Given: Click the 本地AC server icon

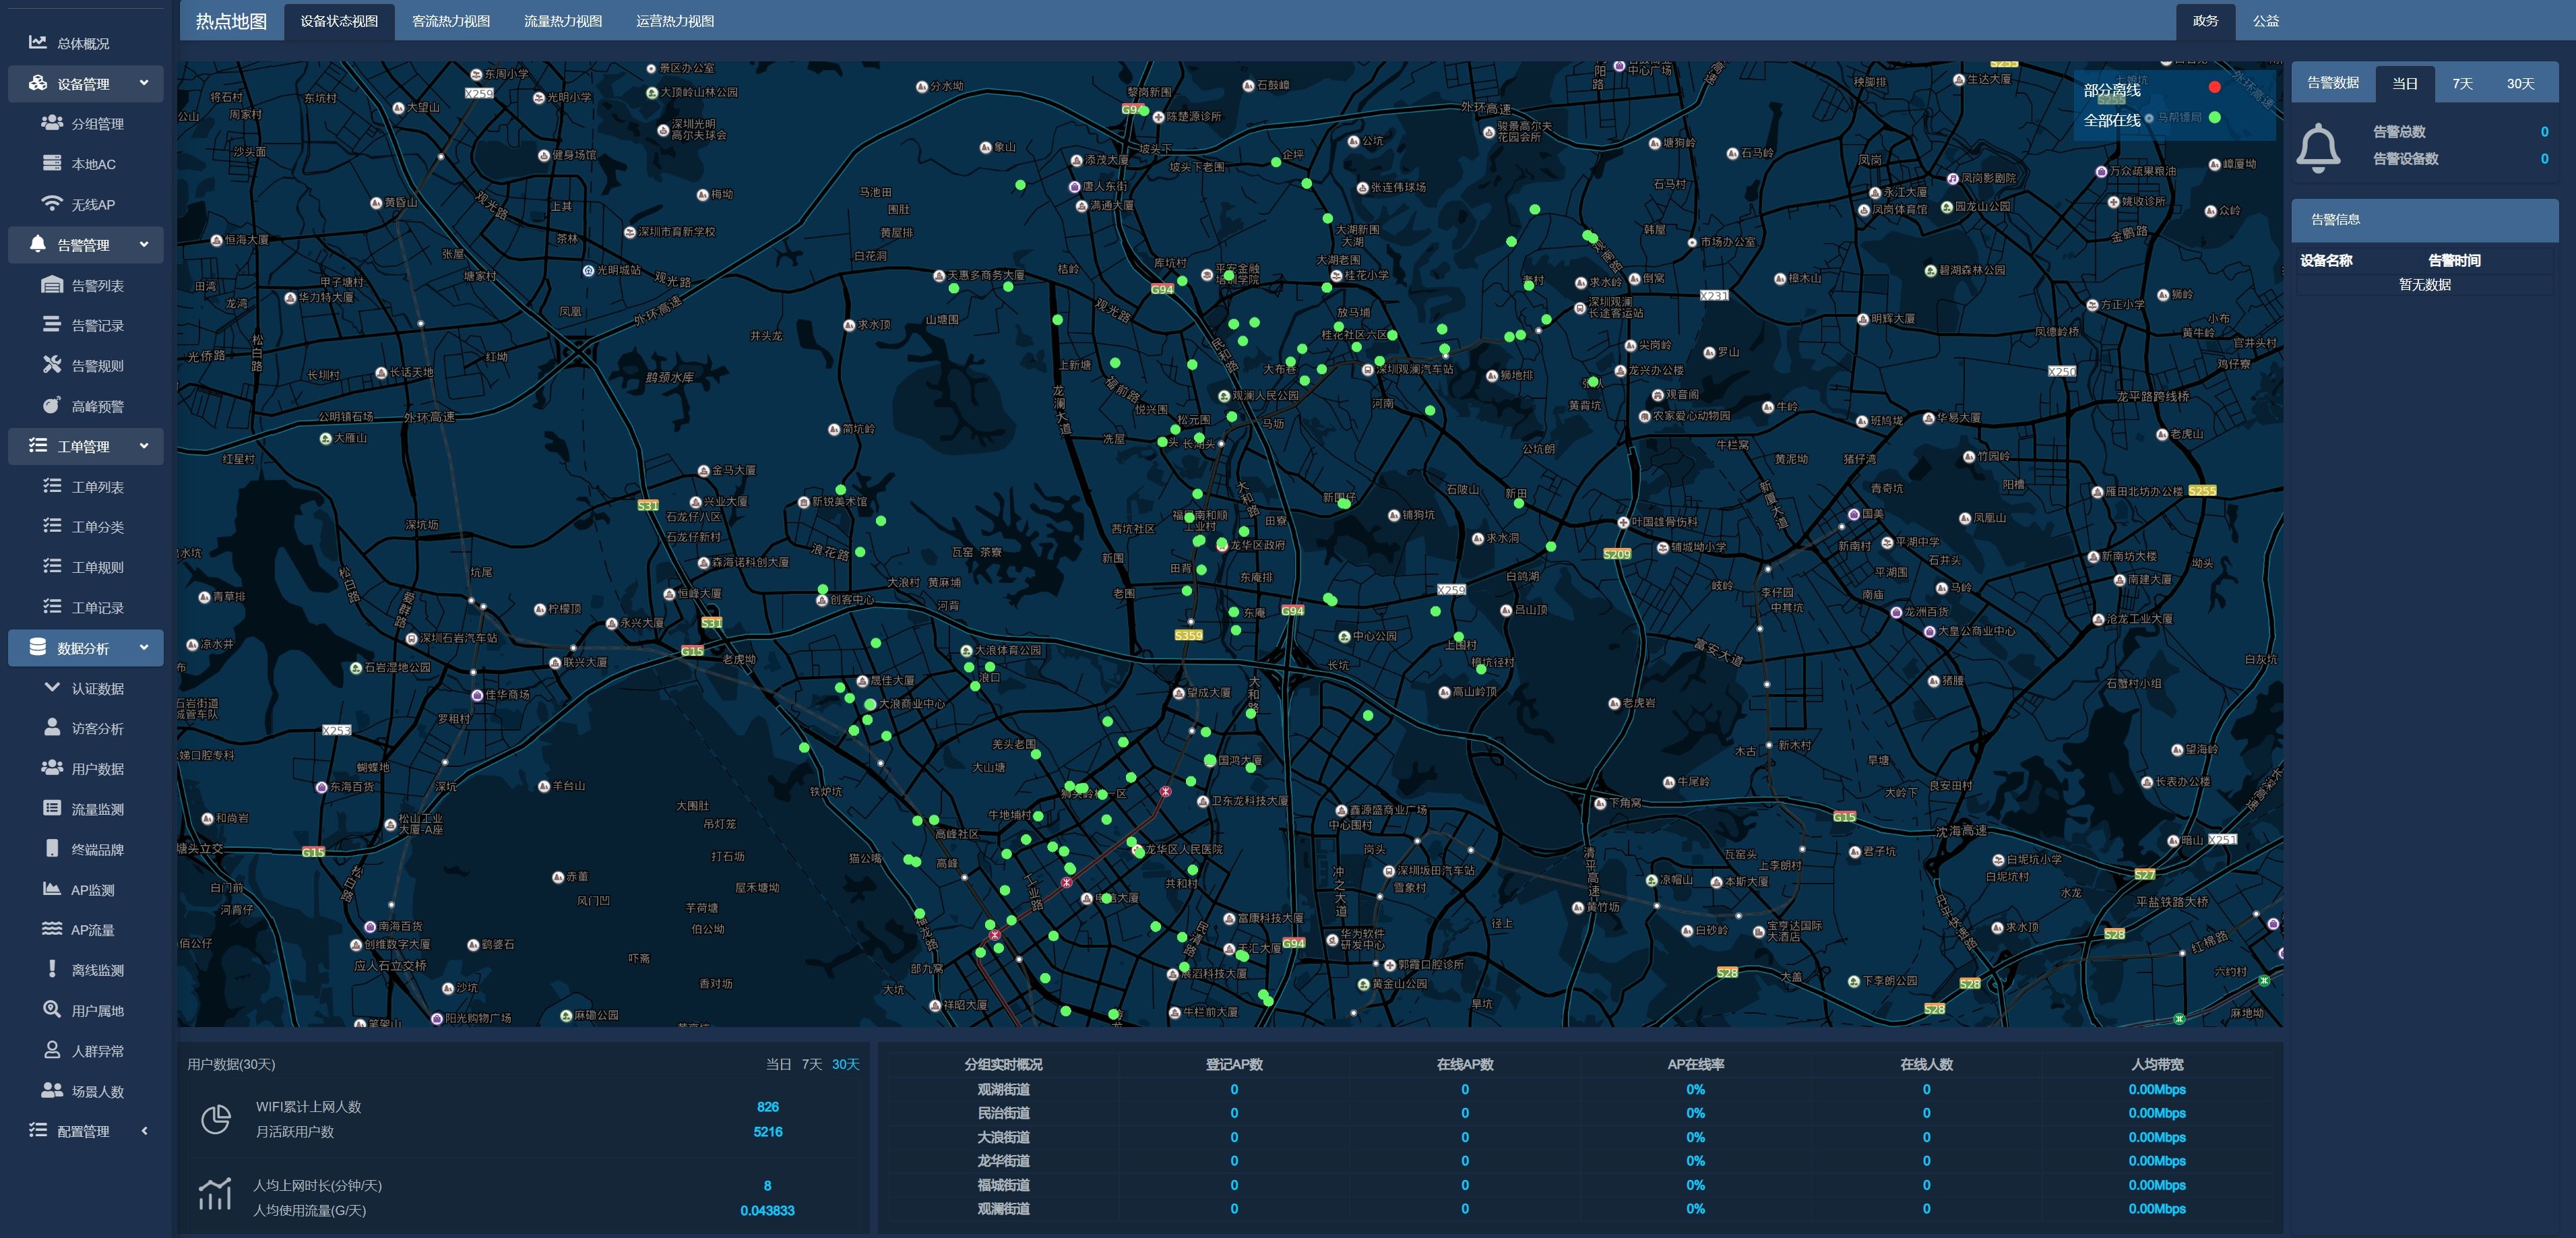Looking at the screenshot, I should click(51, 163).
